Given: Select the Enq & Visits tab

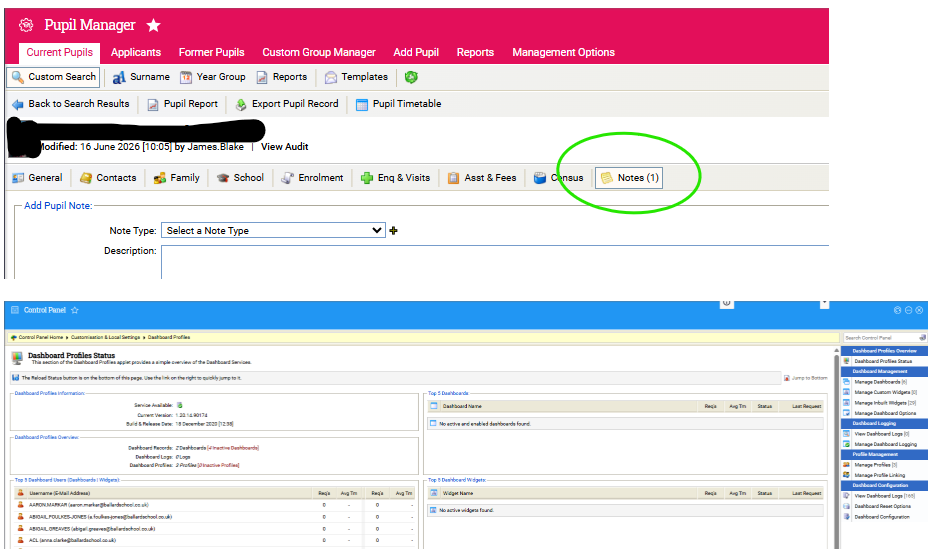Looking at the screenshot, I should (396, 178).
